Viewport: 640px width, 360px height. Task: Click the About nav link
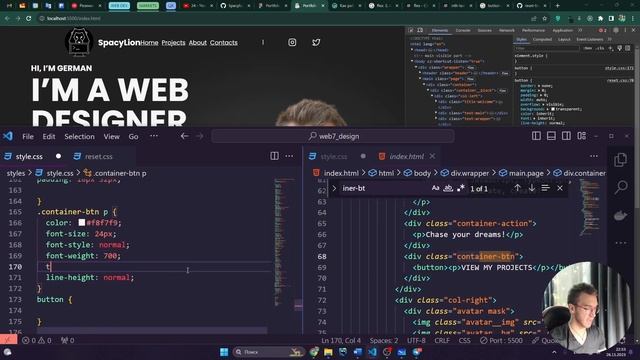coord(198,42)
